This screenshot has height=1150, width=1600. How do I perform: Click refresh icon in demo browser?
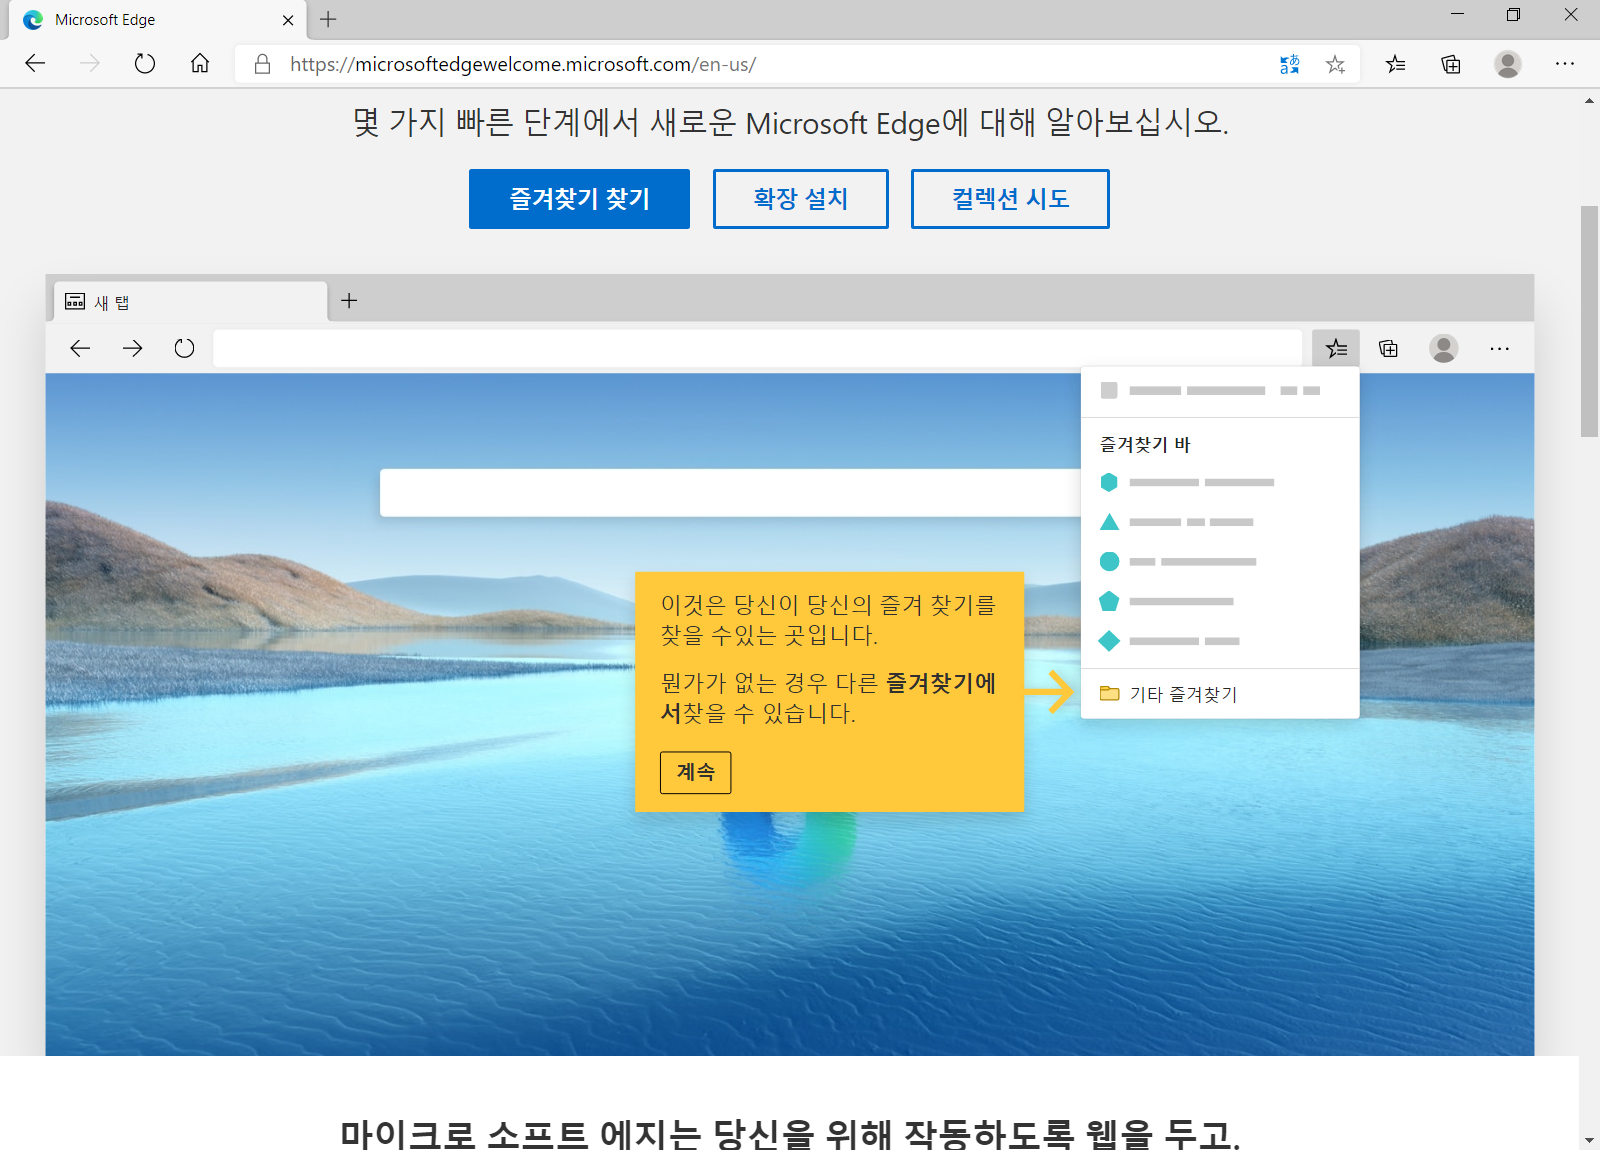pos(184,348)
